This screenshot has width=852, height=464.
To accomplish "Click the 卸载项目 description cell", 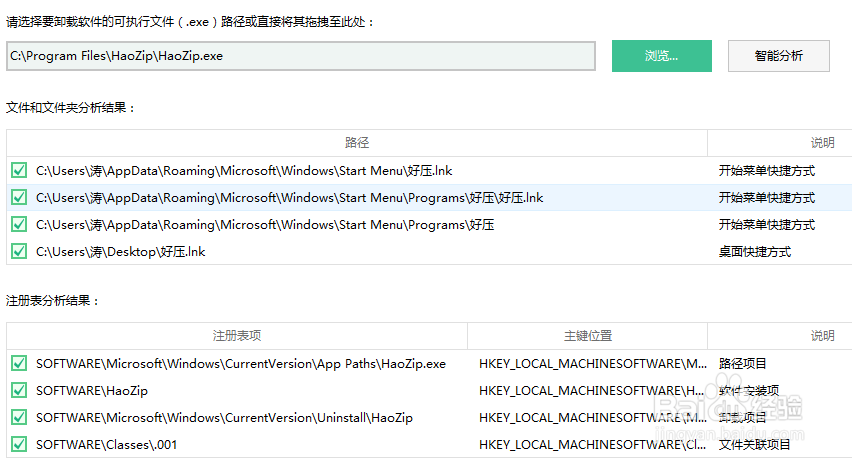I will [x=743, y=418].
